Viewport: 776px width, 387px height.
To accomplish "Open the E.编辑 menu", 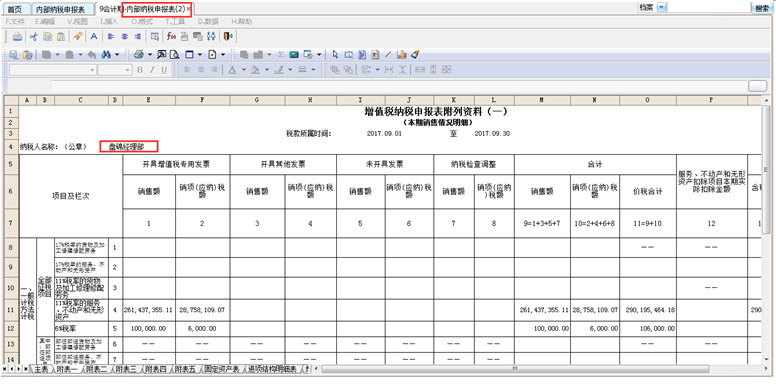I will (45, 22).
